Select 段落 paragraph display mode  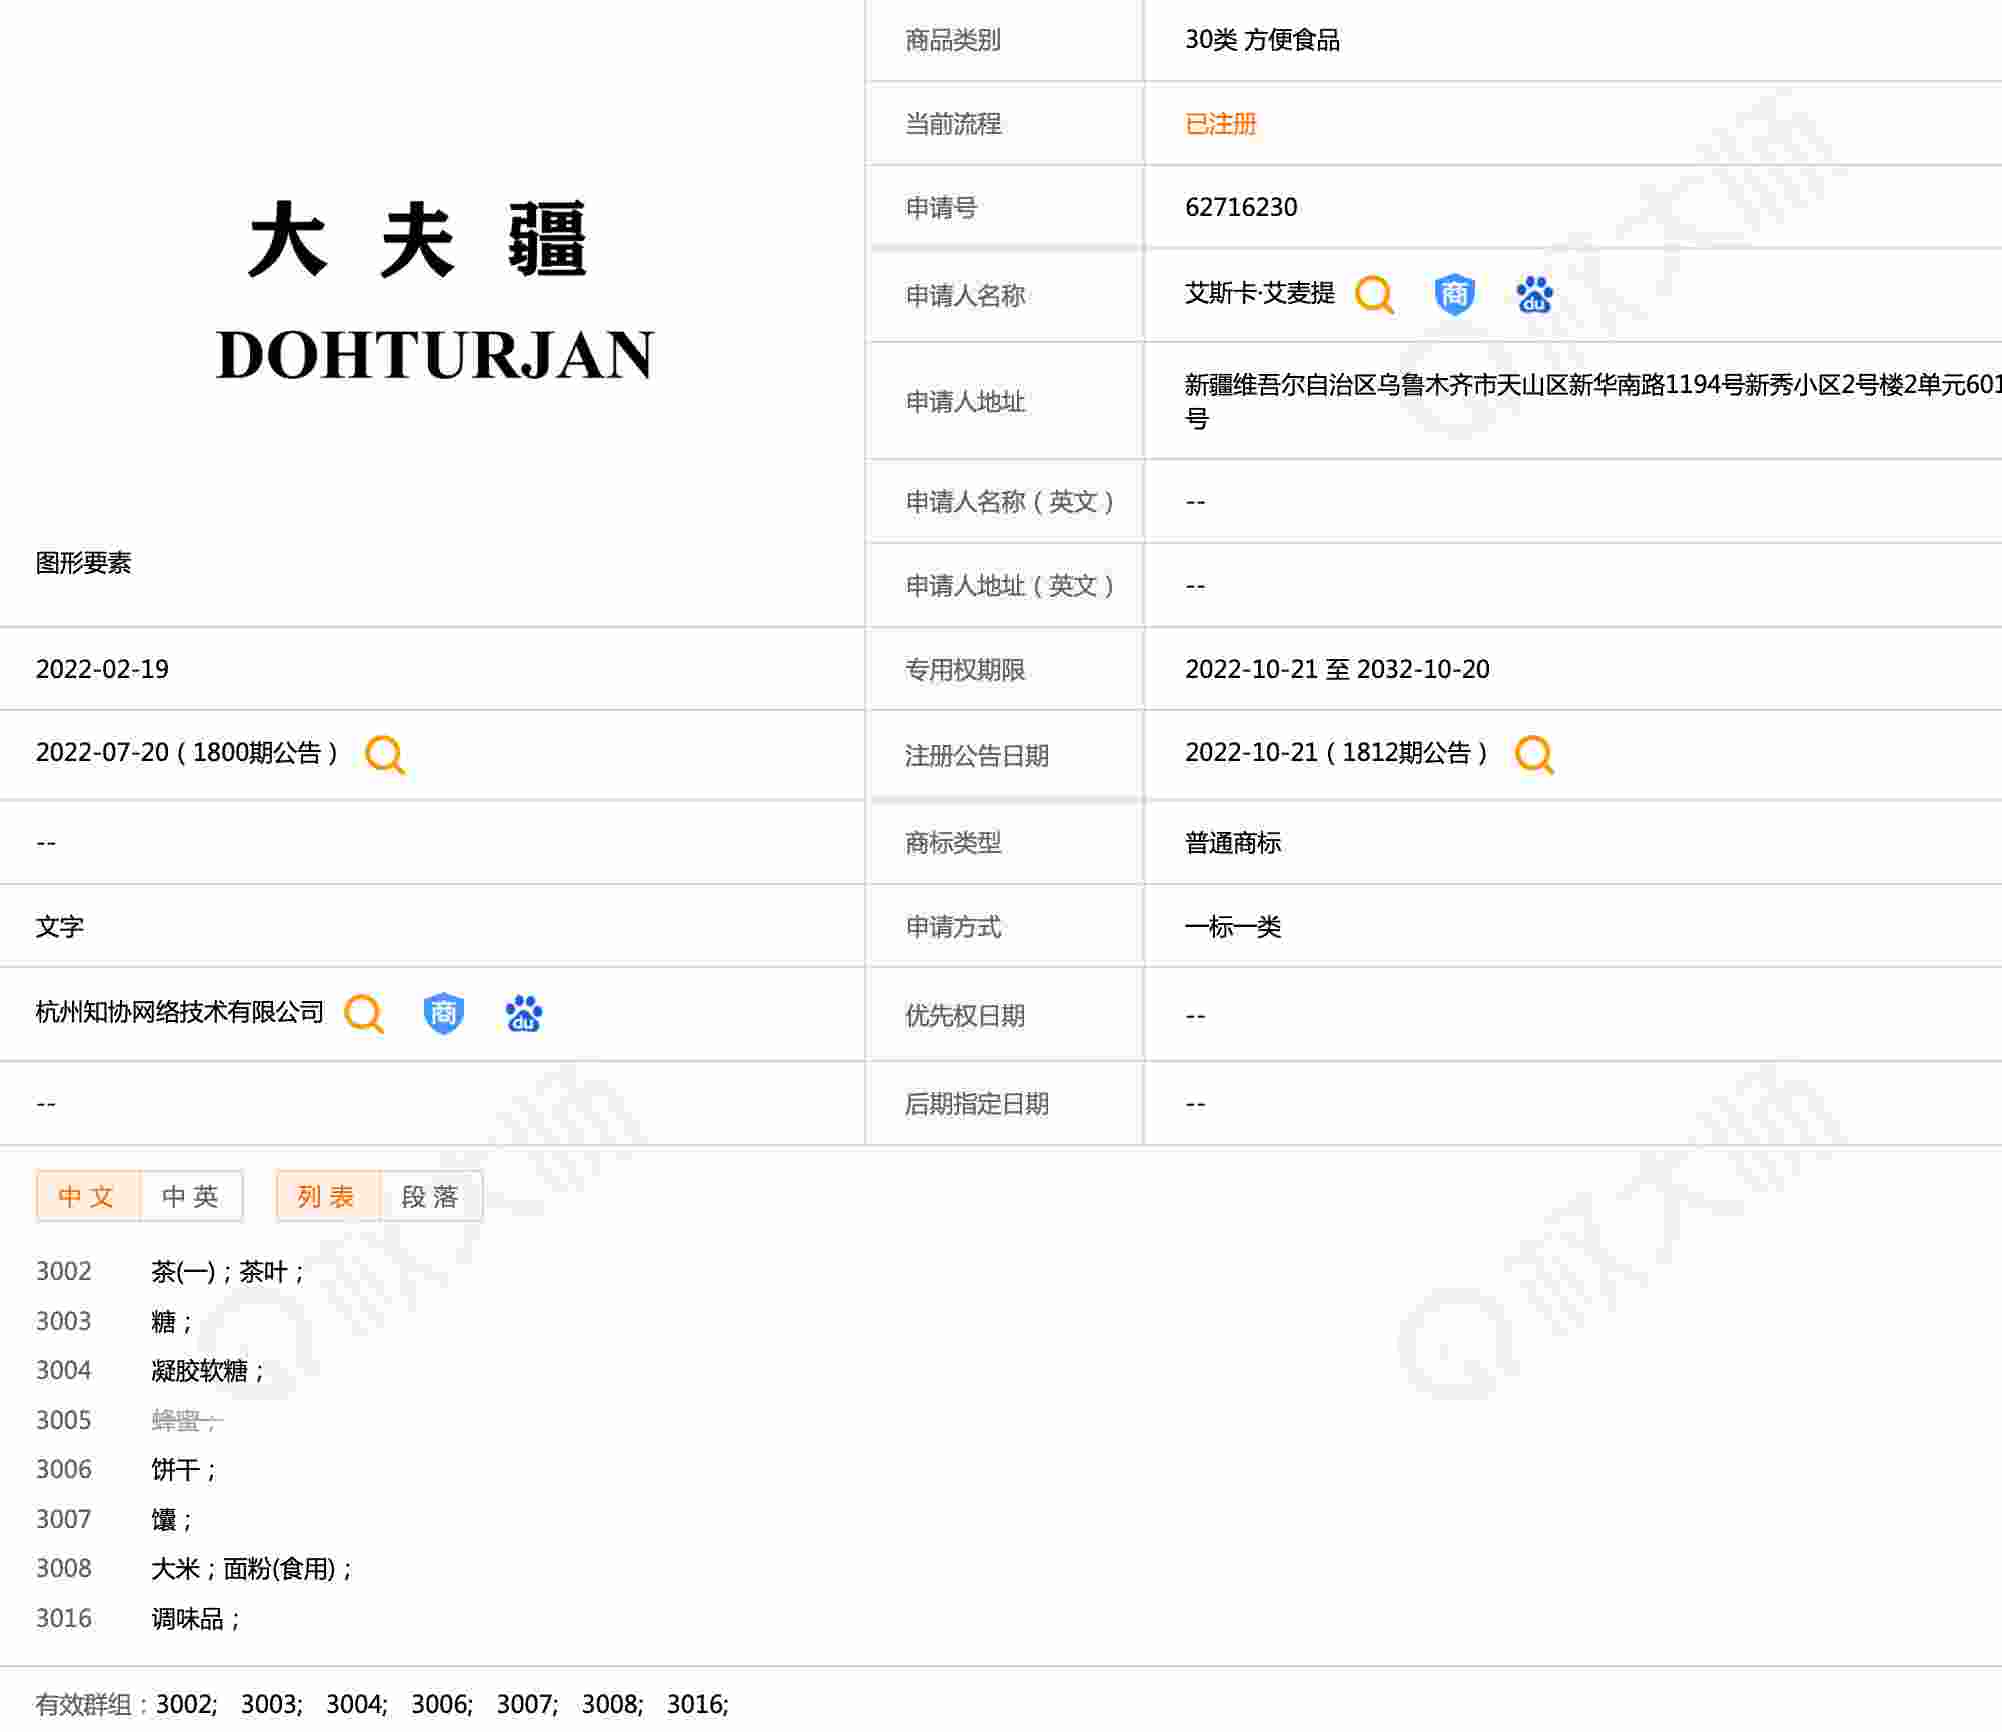click(x=431, y=1196)
